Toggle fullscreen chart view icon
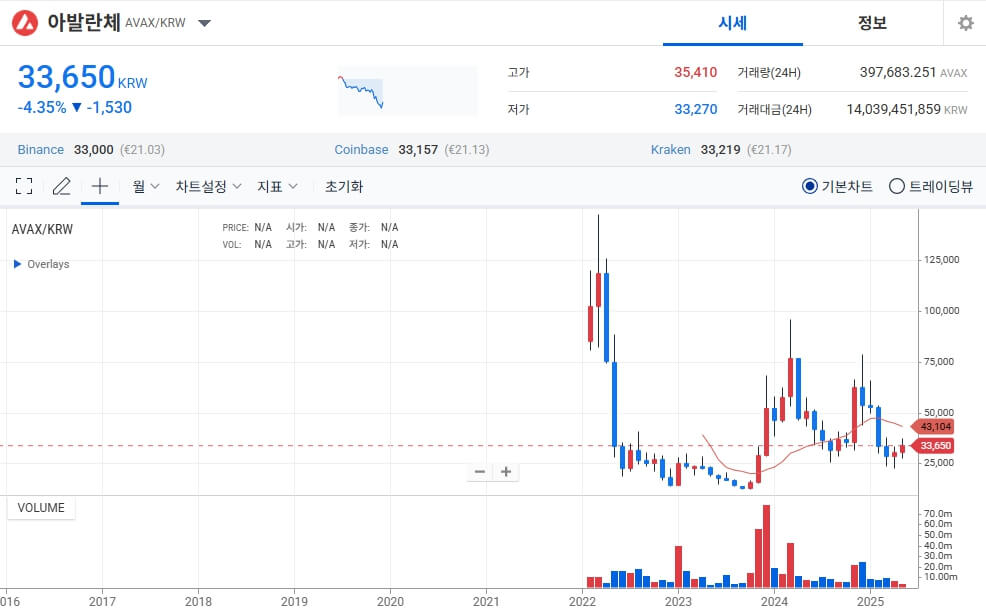Viewport: 986px width, 615px height. (x=24, y=186)
